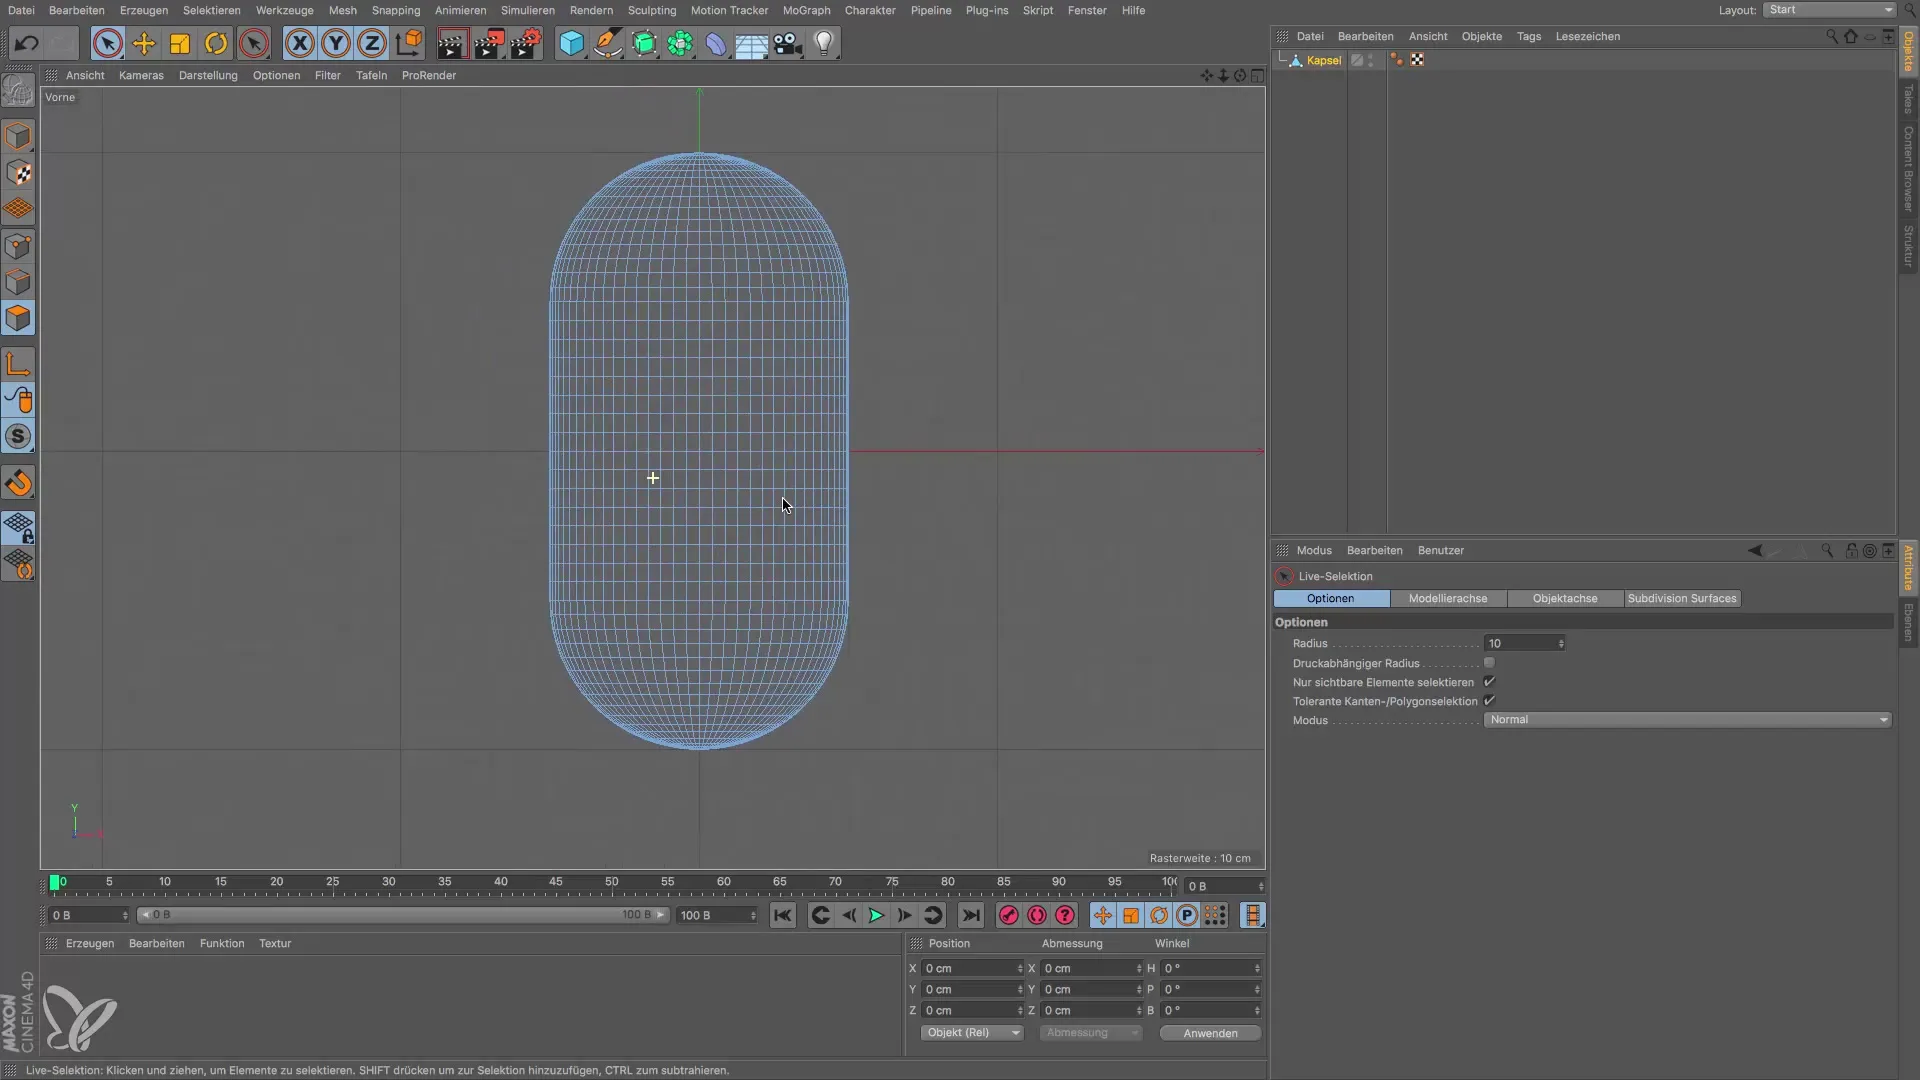Click Kapsel texture tag
Screen dimensions: 1920x1080
[1417, 60]
